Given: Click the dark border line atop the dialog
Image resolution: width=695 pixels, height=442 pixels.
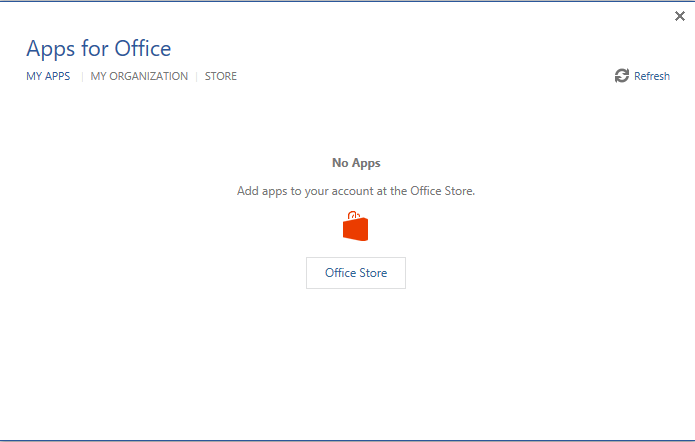Looking at the screenshot, I should (347, 1).
